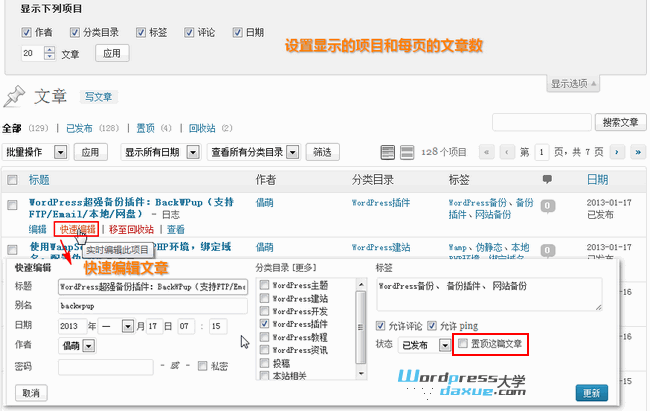This screenshot has height=411, width=650.
Task: Go to previous page arrow
Action: 507,152
